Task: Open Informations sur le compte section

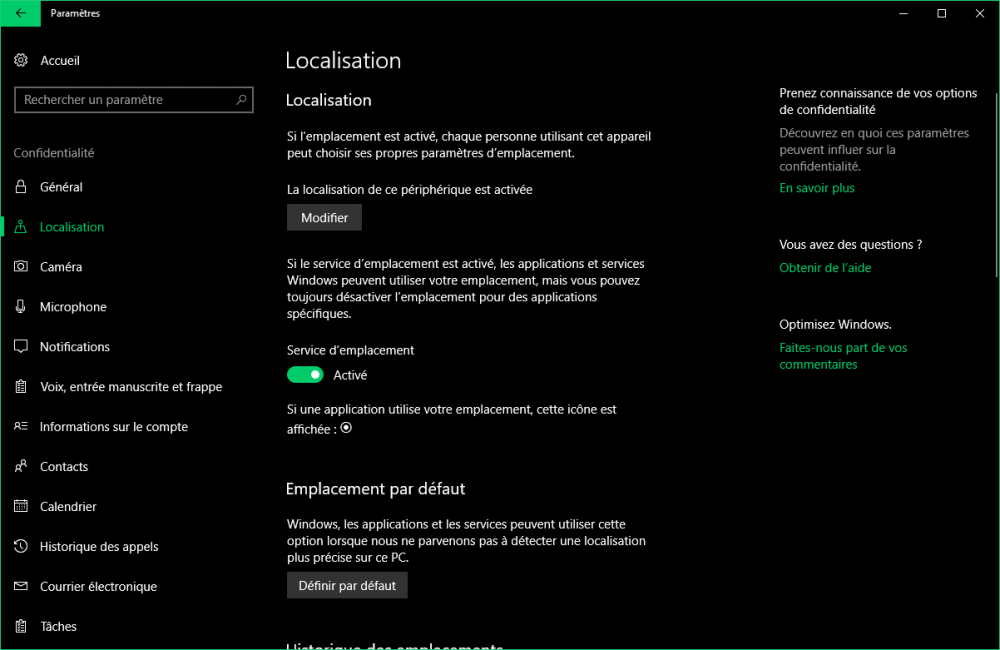Action: coord(113,427)
